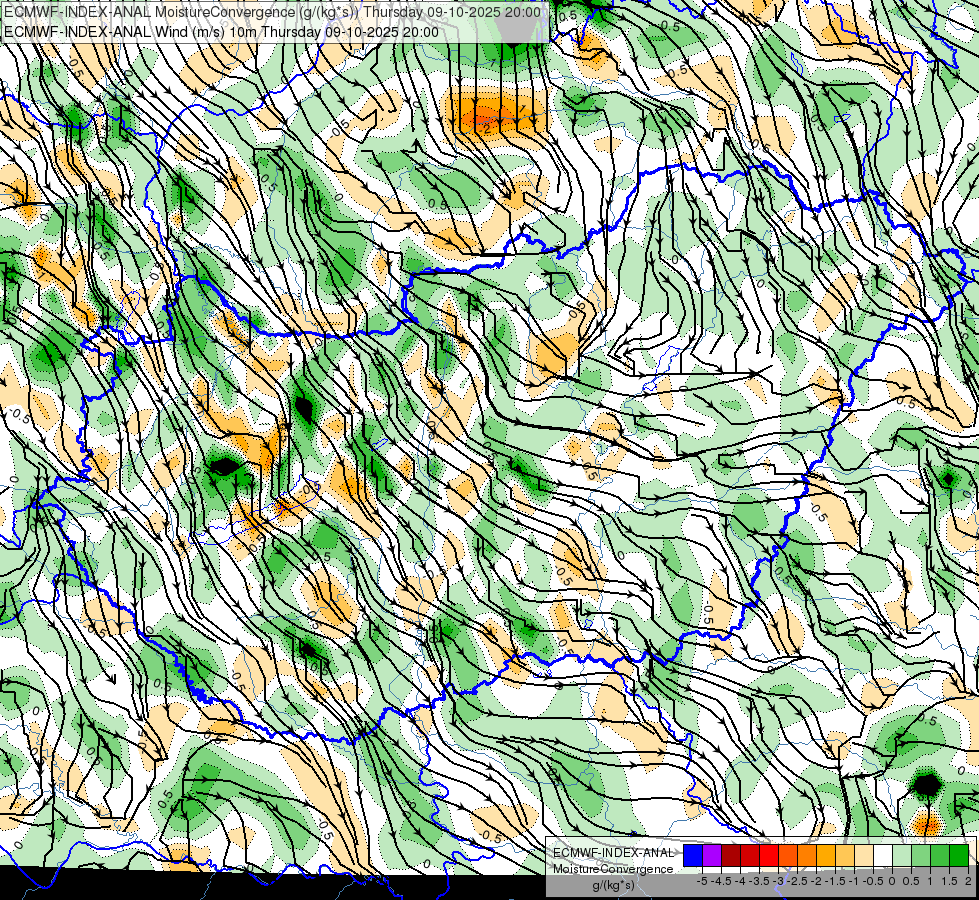Click the legend tick value -5
This screenshot has height=900, width=979.
702,881
